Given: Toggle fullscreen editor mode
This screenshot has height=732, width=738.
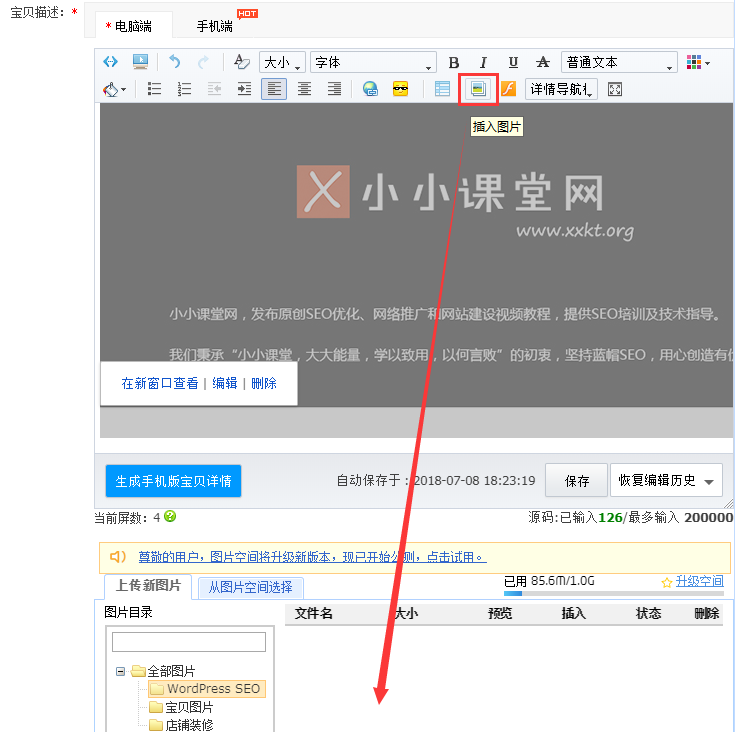Looking at the screenshot, I should pyautogui.click(x=615, y=89).
